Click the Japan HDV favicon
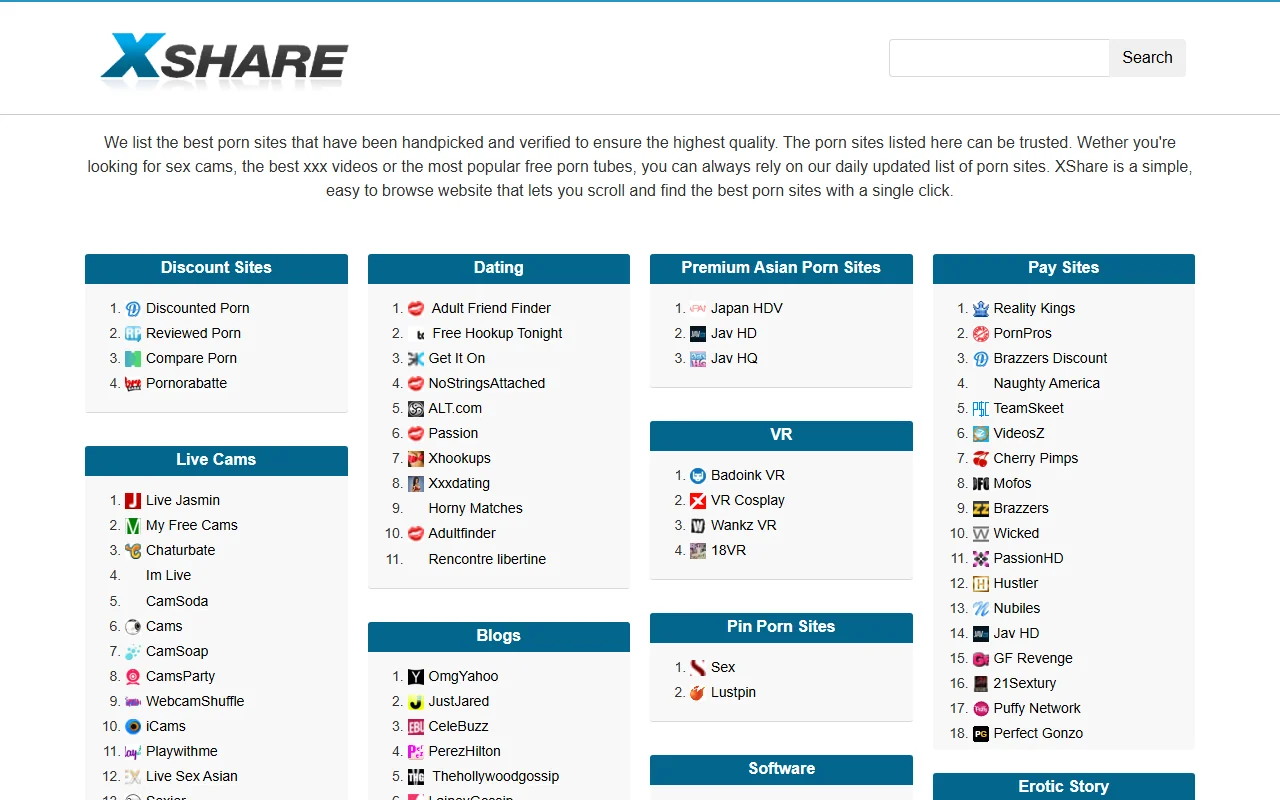The height and width of the screenshot is (800, 1280). 697,308
